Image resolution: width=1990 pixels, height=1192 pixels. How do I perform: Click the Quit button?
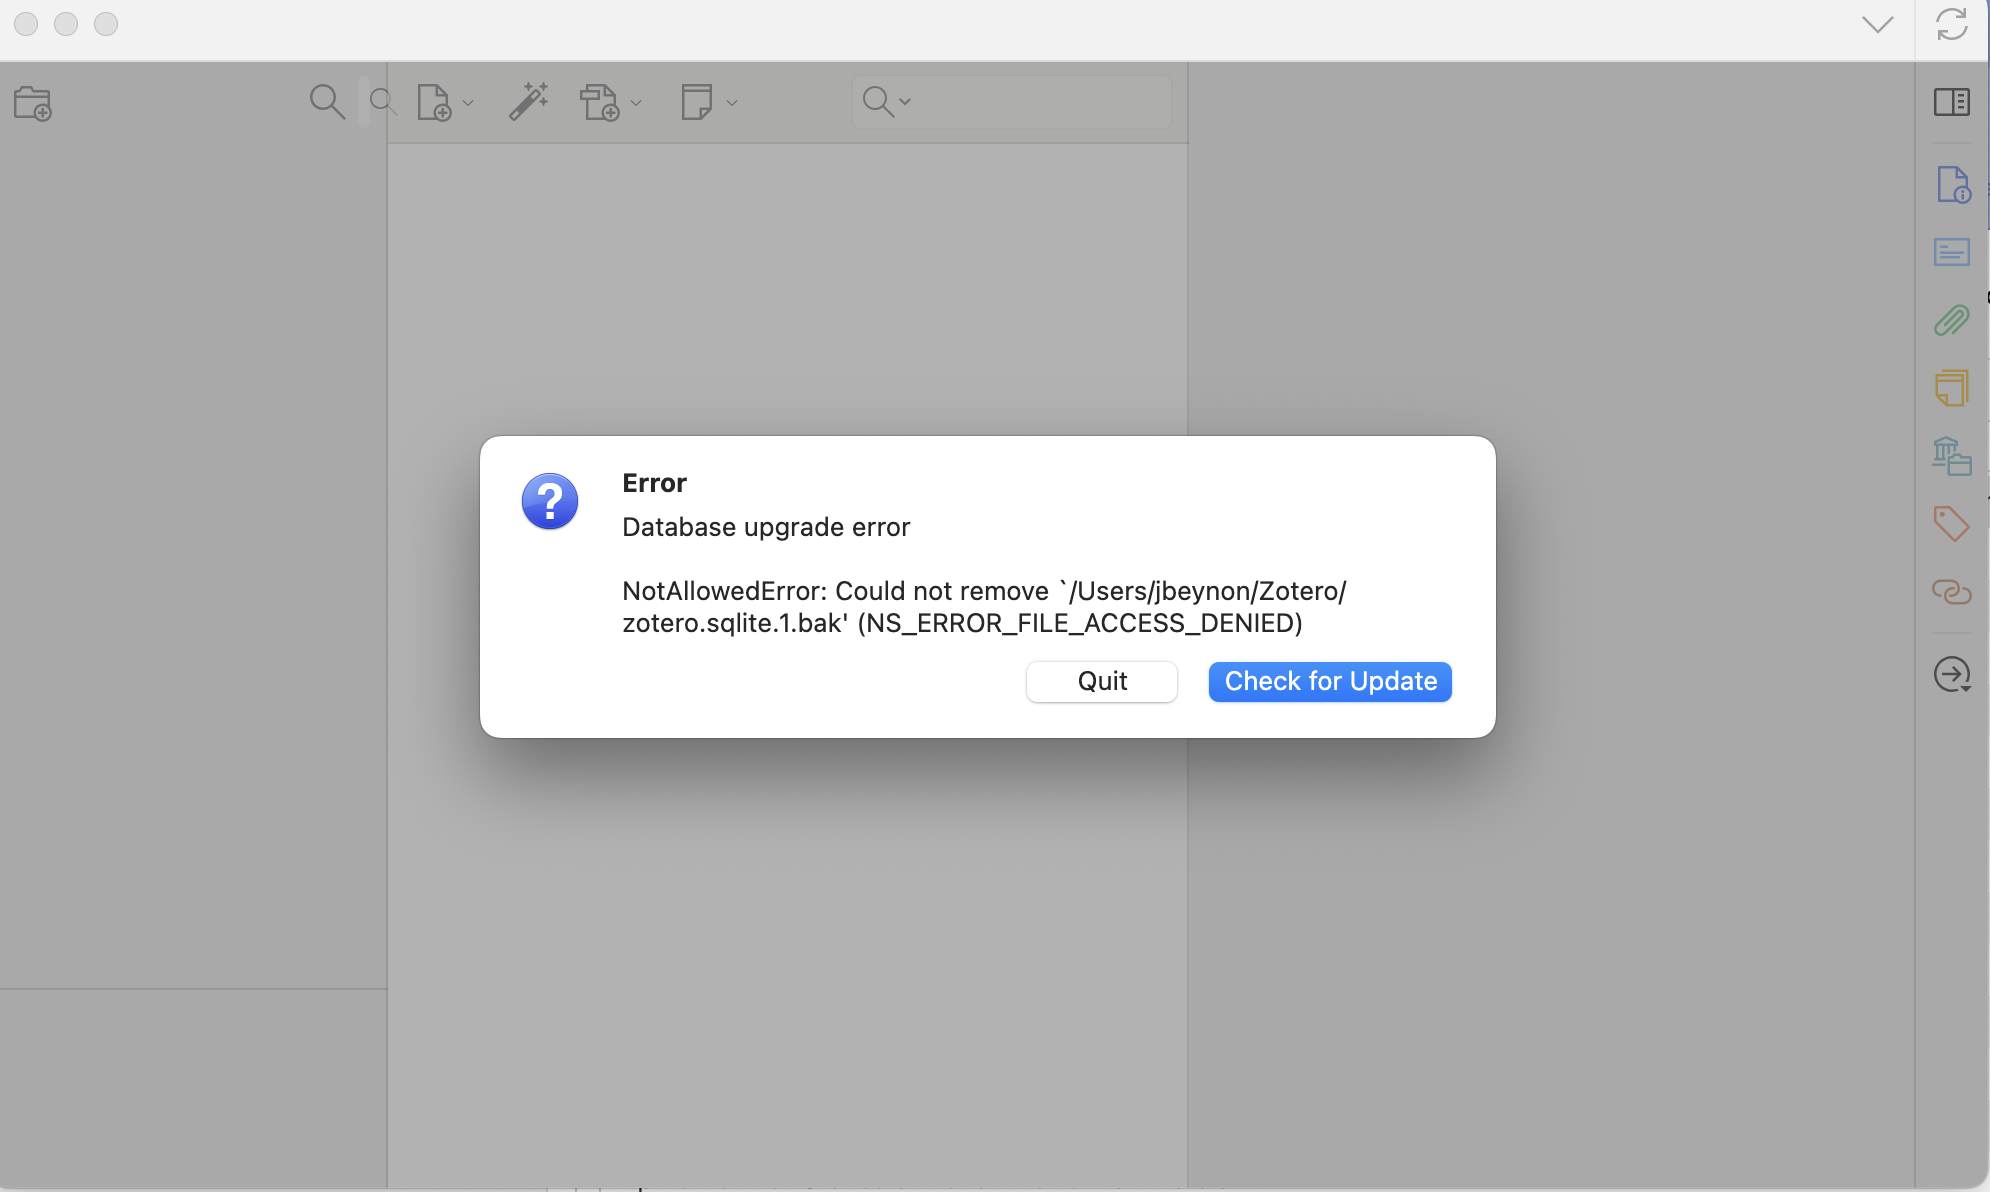click(x=1102, y=682)
